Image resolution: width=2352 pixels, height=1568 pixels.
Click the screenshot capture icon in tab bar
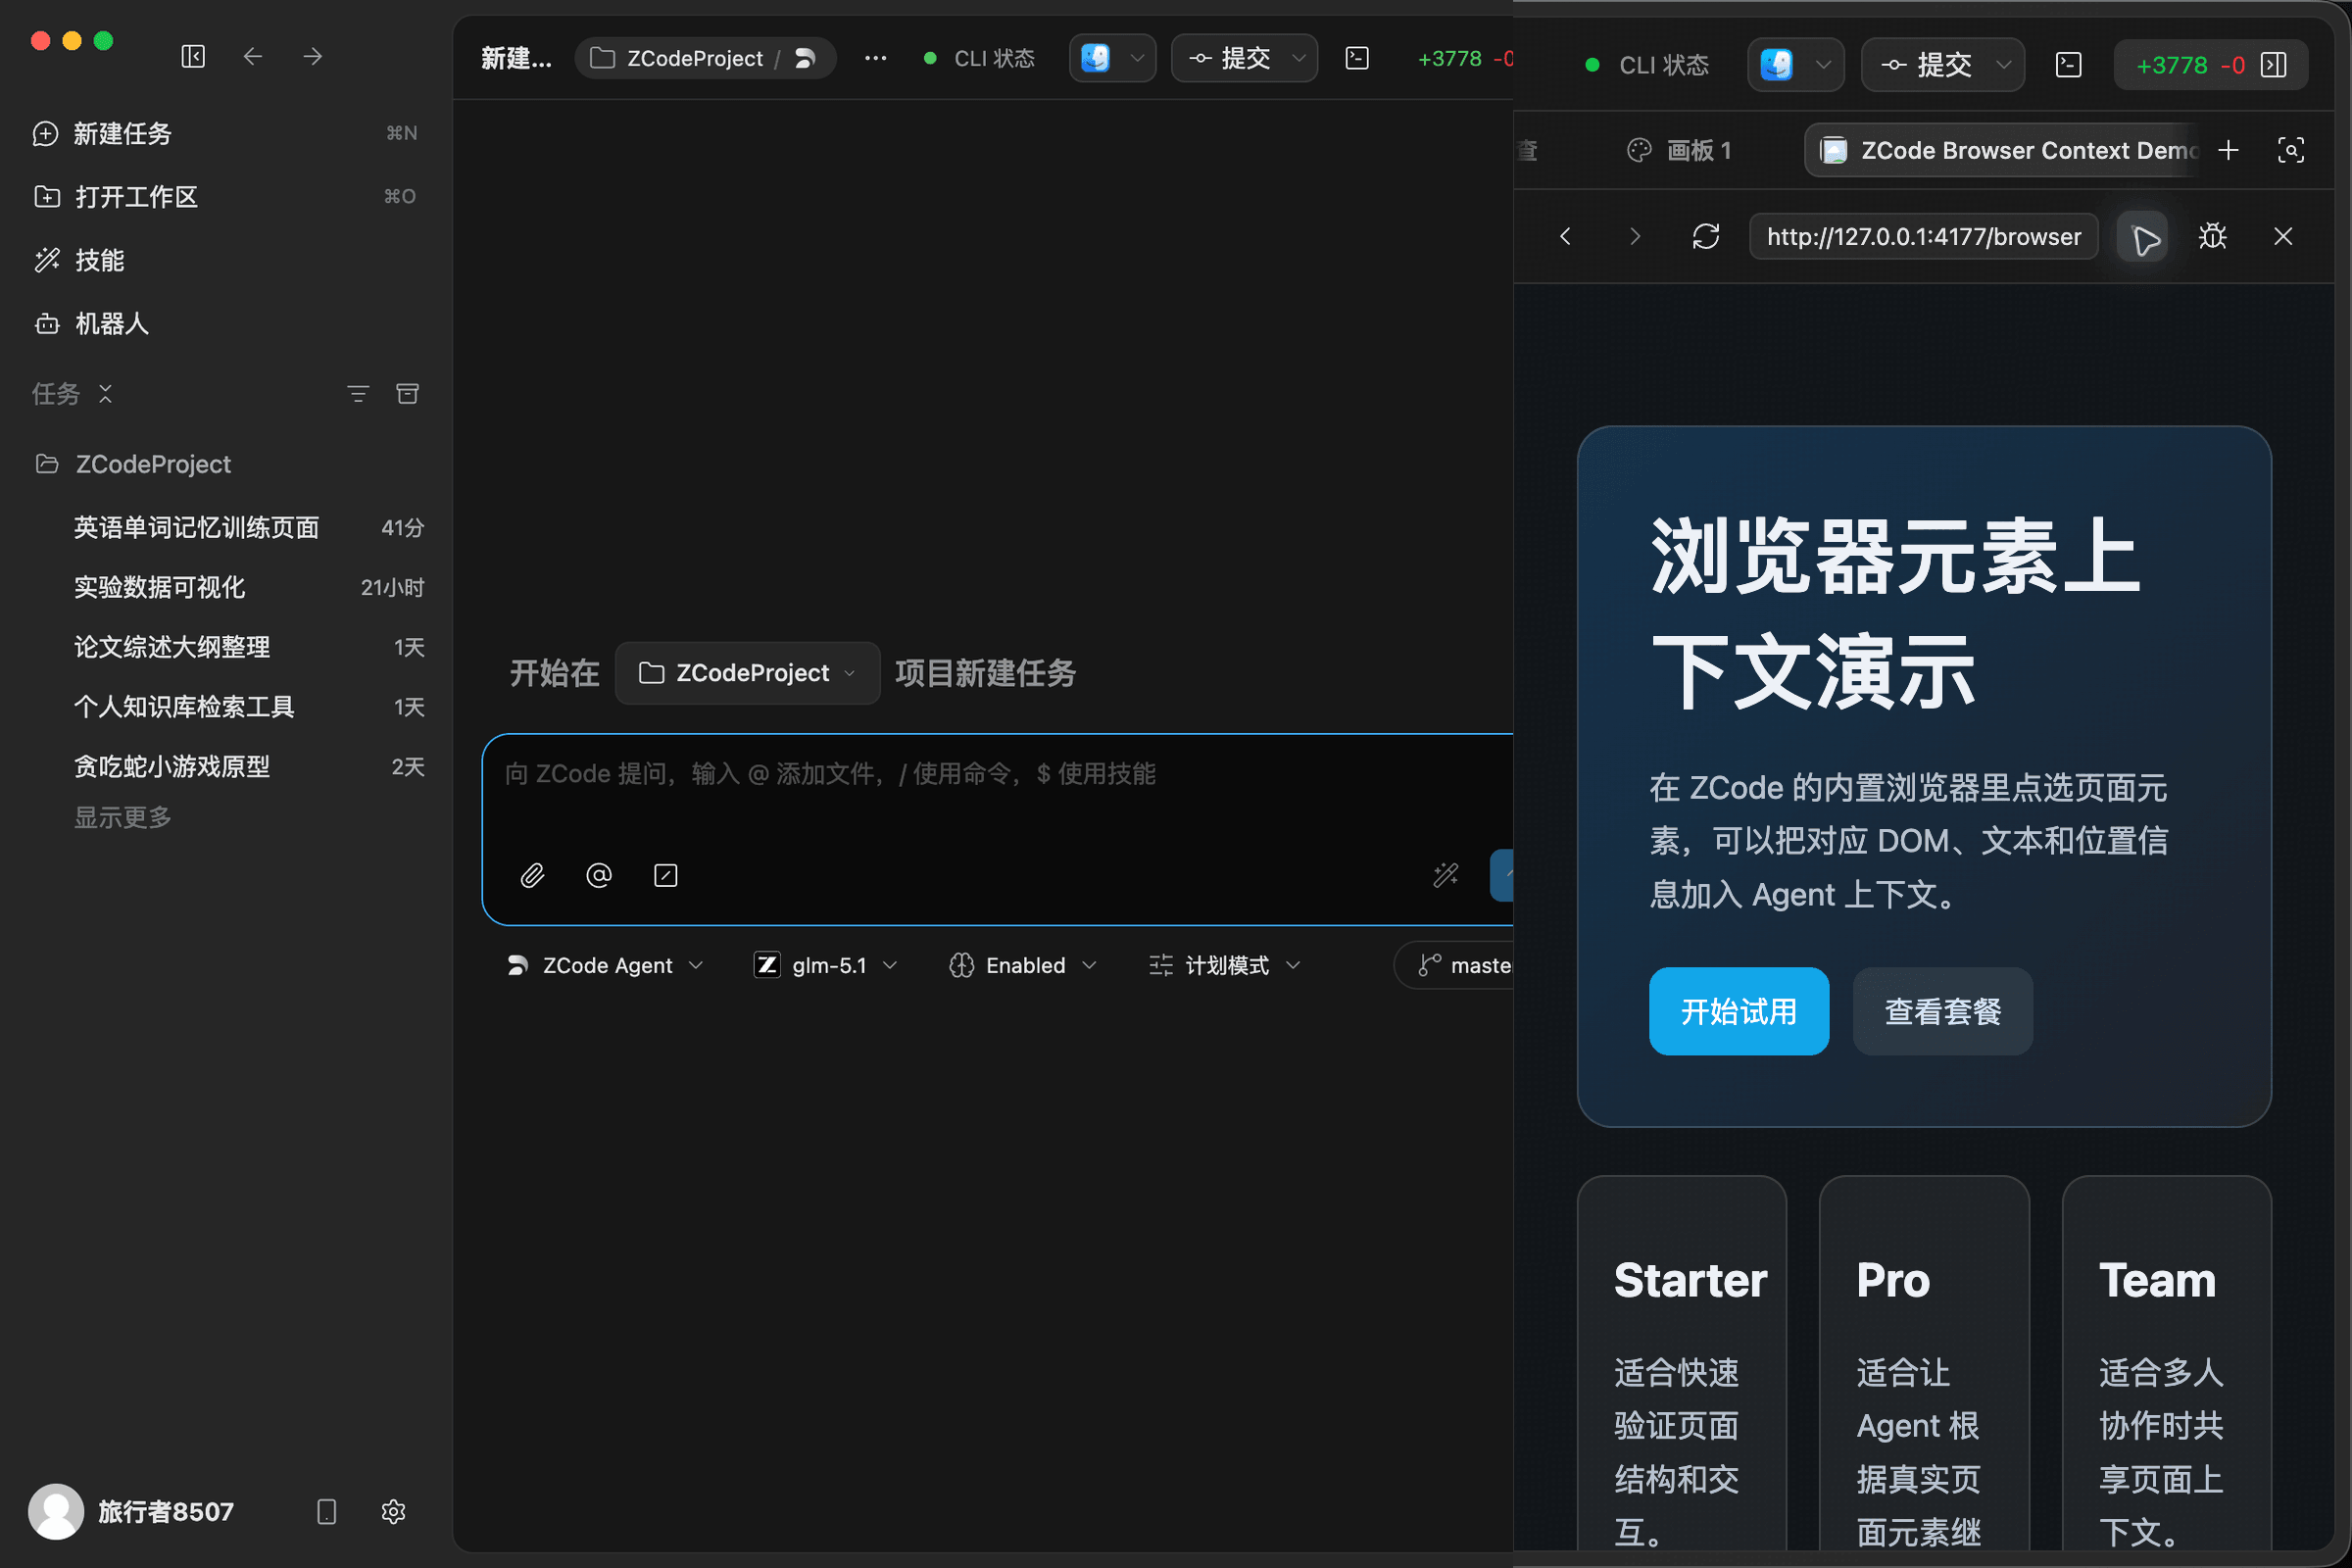2291,150
